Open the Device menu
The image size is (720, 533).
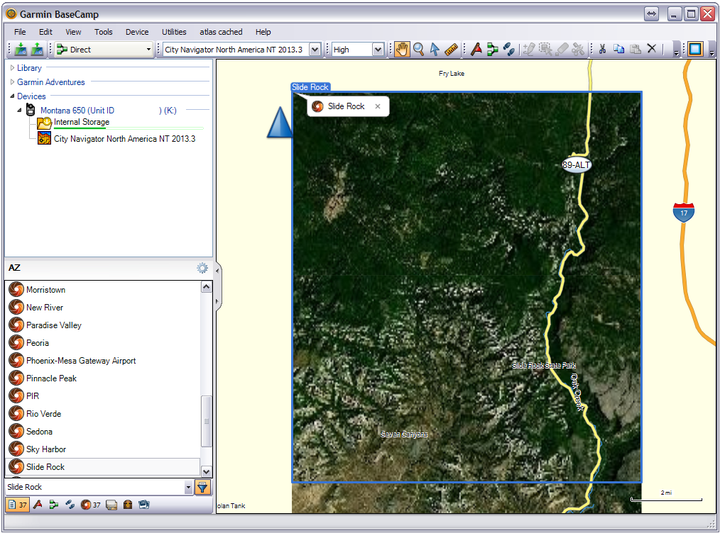click(137, 32)
